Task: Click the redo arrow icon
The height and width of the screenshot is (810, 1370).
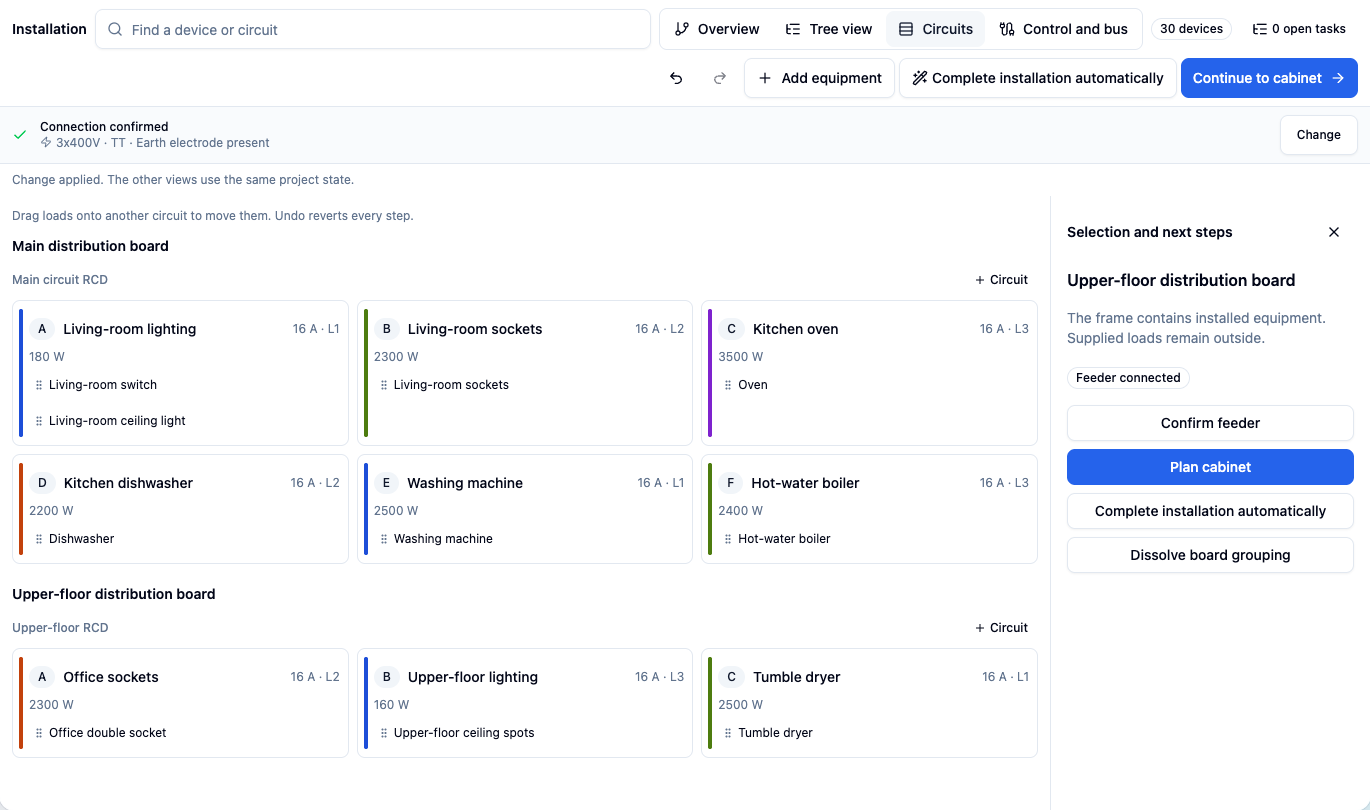Action: [720, 78]
